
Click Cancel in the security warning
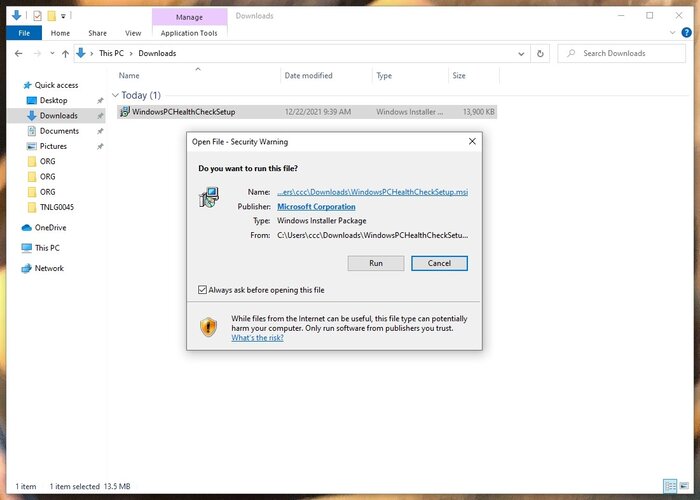439,263
